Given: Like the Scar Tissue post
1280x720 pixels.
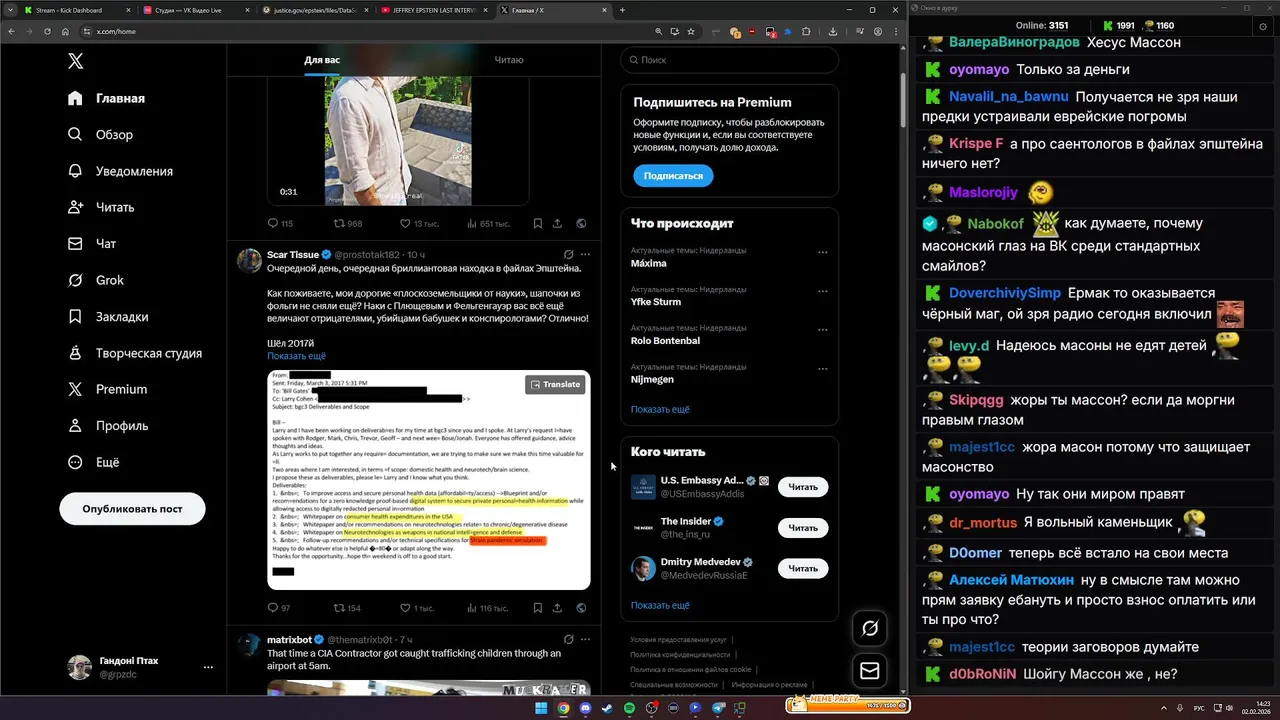Looking at the screenshot, I should (416, 608).
